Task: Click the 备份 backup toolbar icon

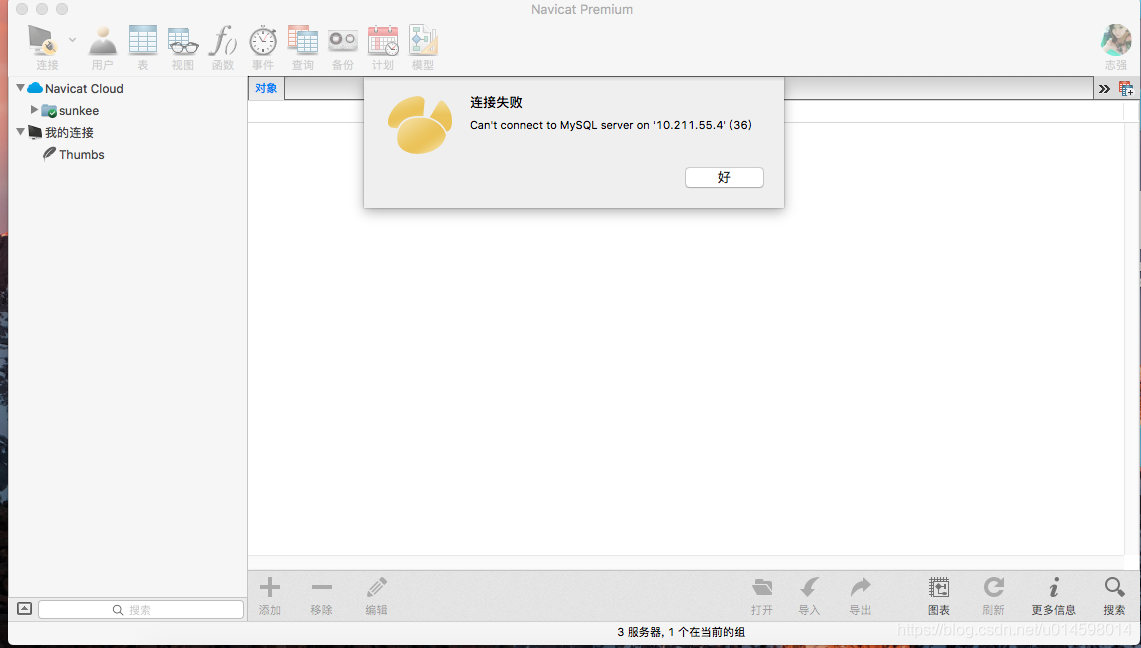Action: tap(343, 41)
